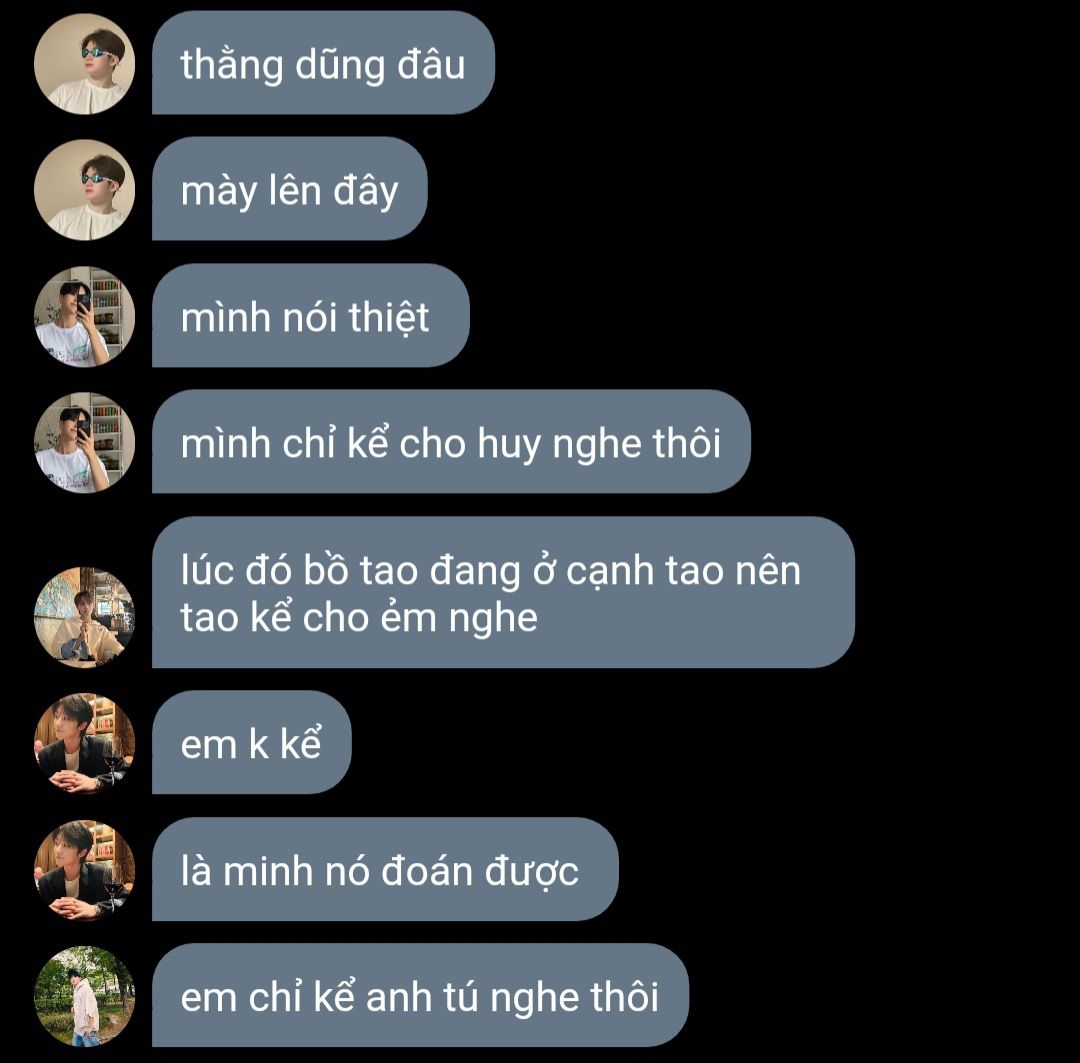Tap avatar next to 'mày lên đây'
1080x1063 pixels.
(x=84, y=190)
